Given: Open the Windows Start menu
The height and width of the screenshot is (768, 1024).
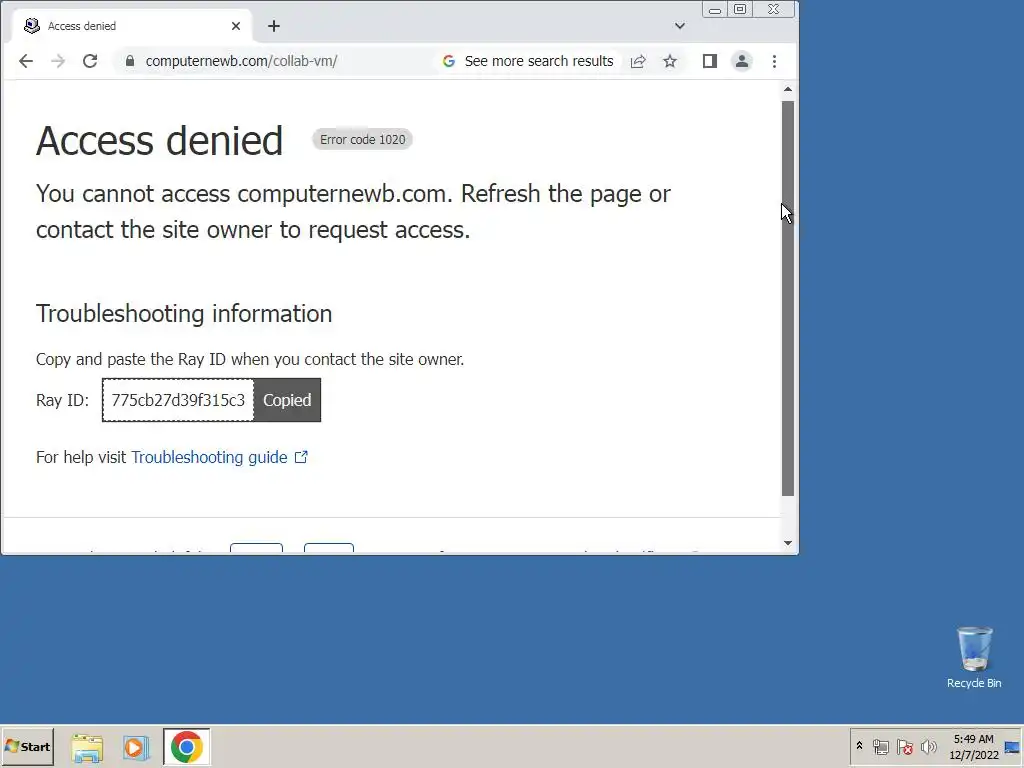Looking at the screenshot, I should click(x=27, y=746).
